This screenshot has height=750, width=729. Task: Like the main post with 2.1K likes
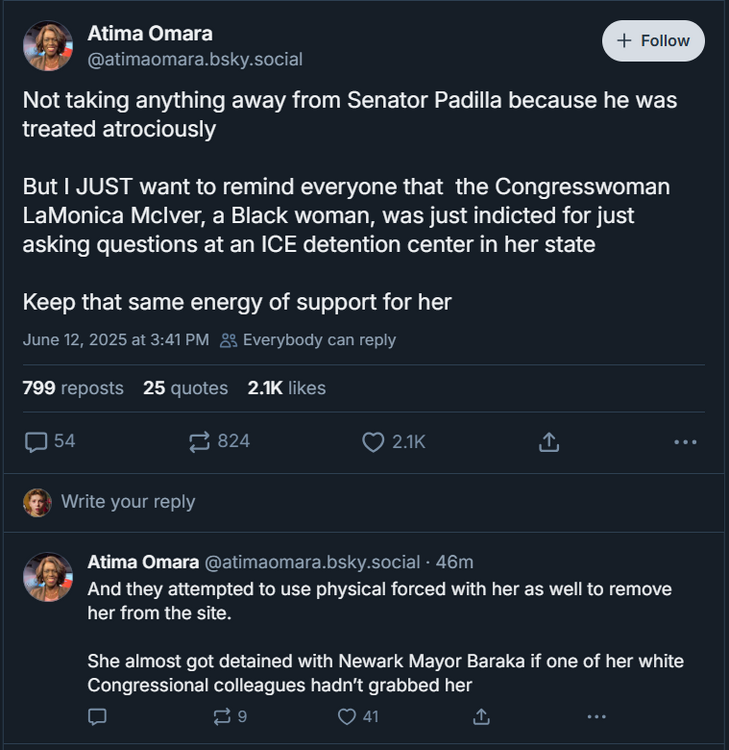[x=373, y=441]
